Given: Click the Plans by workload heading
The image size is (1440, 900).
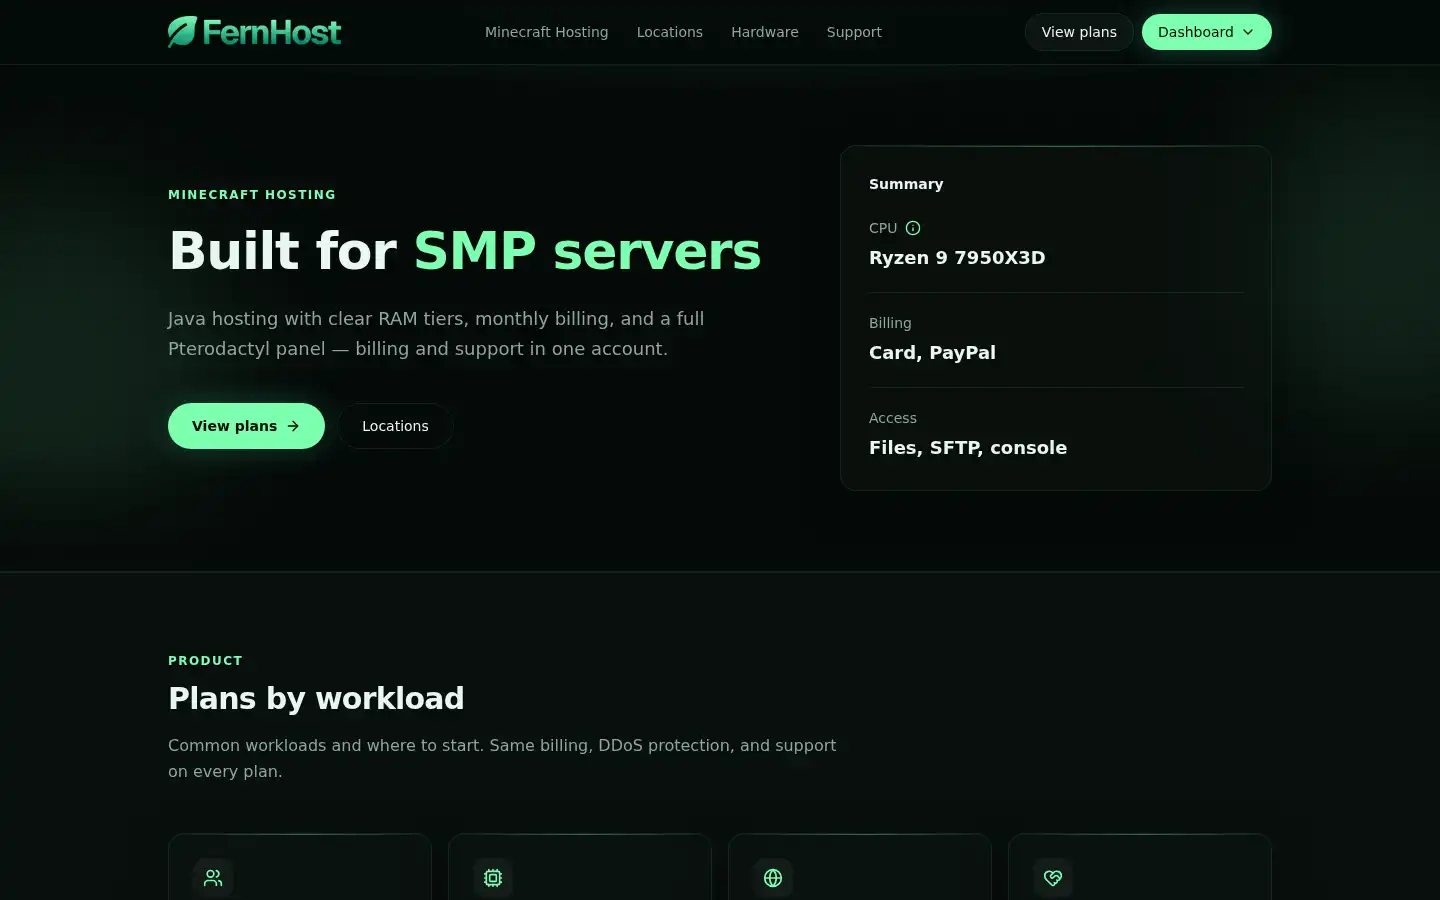Looking at the screenshot, I should pos(316,698).
